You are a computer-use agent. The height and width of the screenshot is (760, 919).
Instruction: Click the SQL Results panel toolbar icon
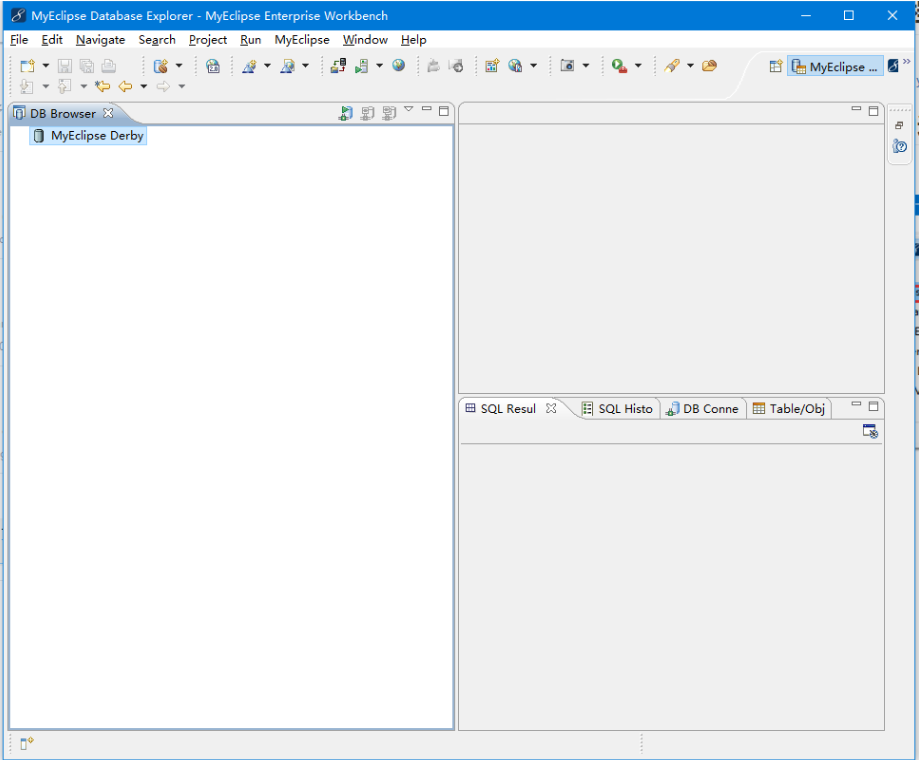click(x=870, y=431)
